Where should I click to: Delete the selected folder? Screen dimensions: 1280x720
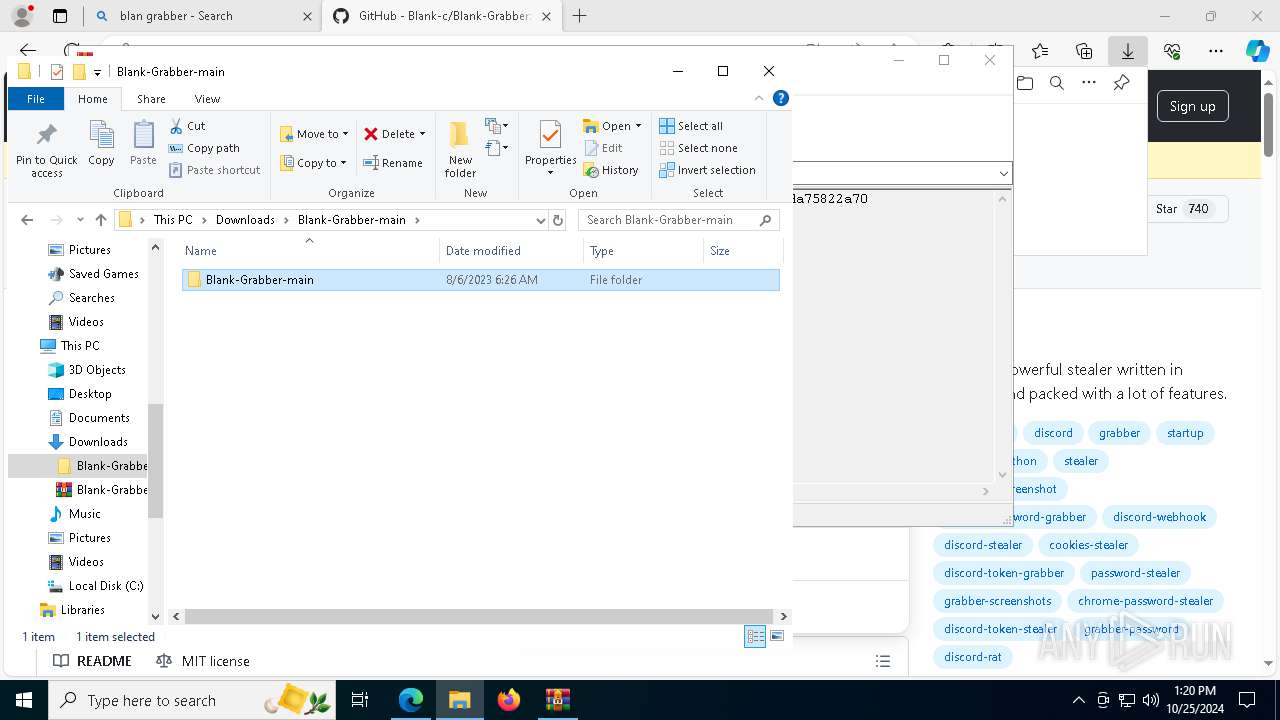click(x=389, y=134)
